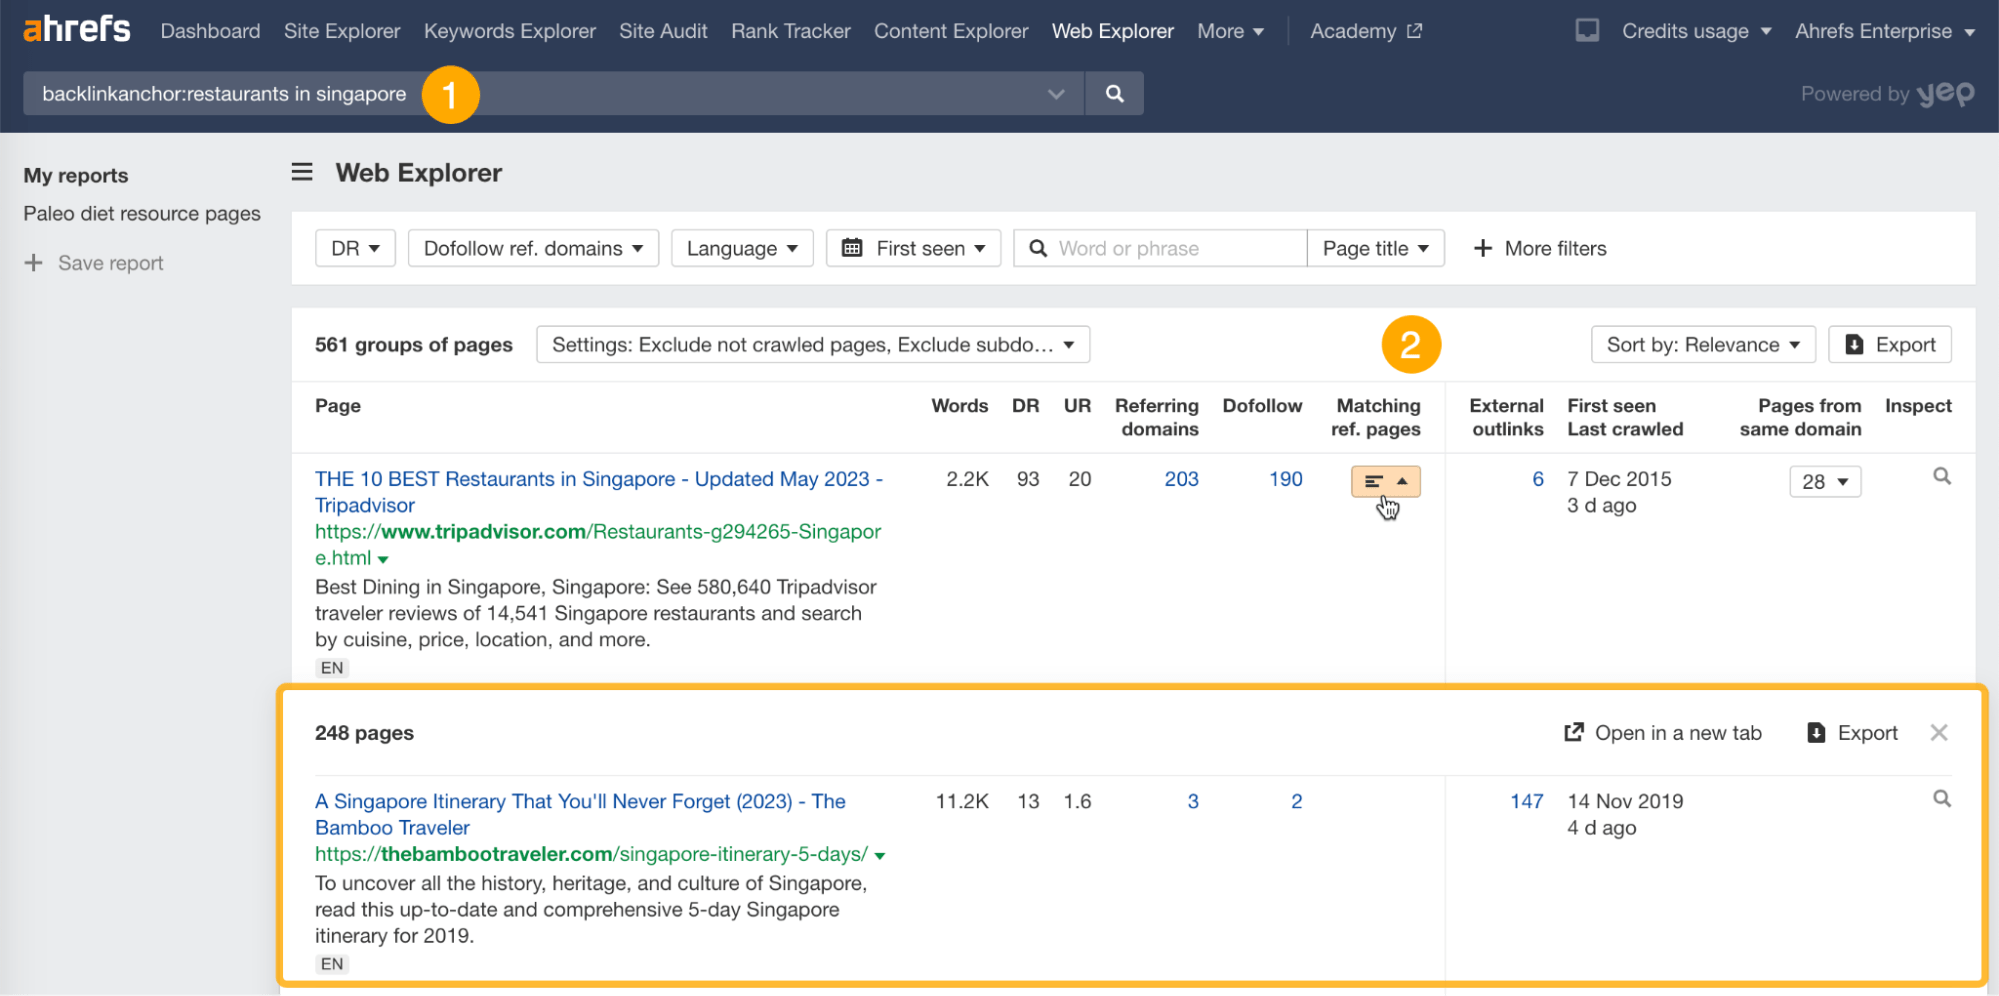Toggle matching ref. pages for Tripadvisor row
The image size is (1999, 996).
[1385, 481]
